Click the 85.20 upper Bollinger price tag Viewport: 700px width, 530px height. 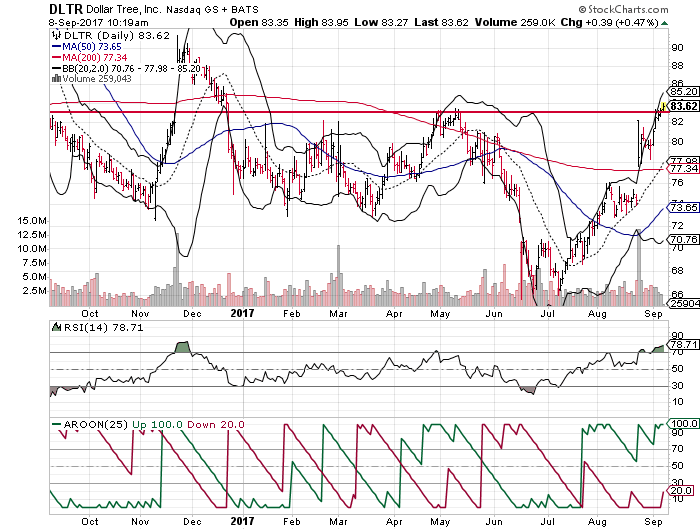683,92
